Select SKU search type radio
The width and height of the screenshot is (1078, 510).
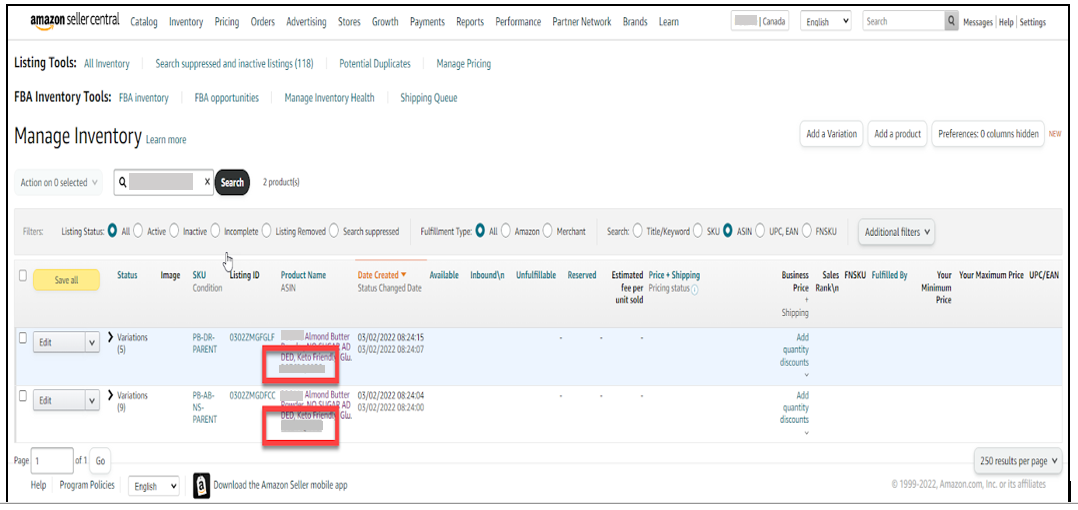pyautogui.click(x=698, y=231)
